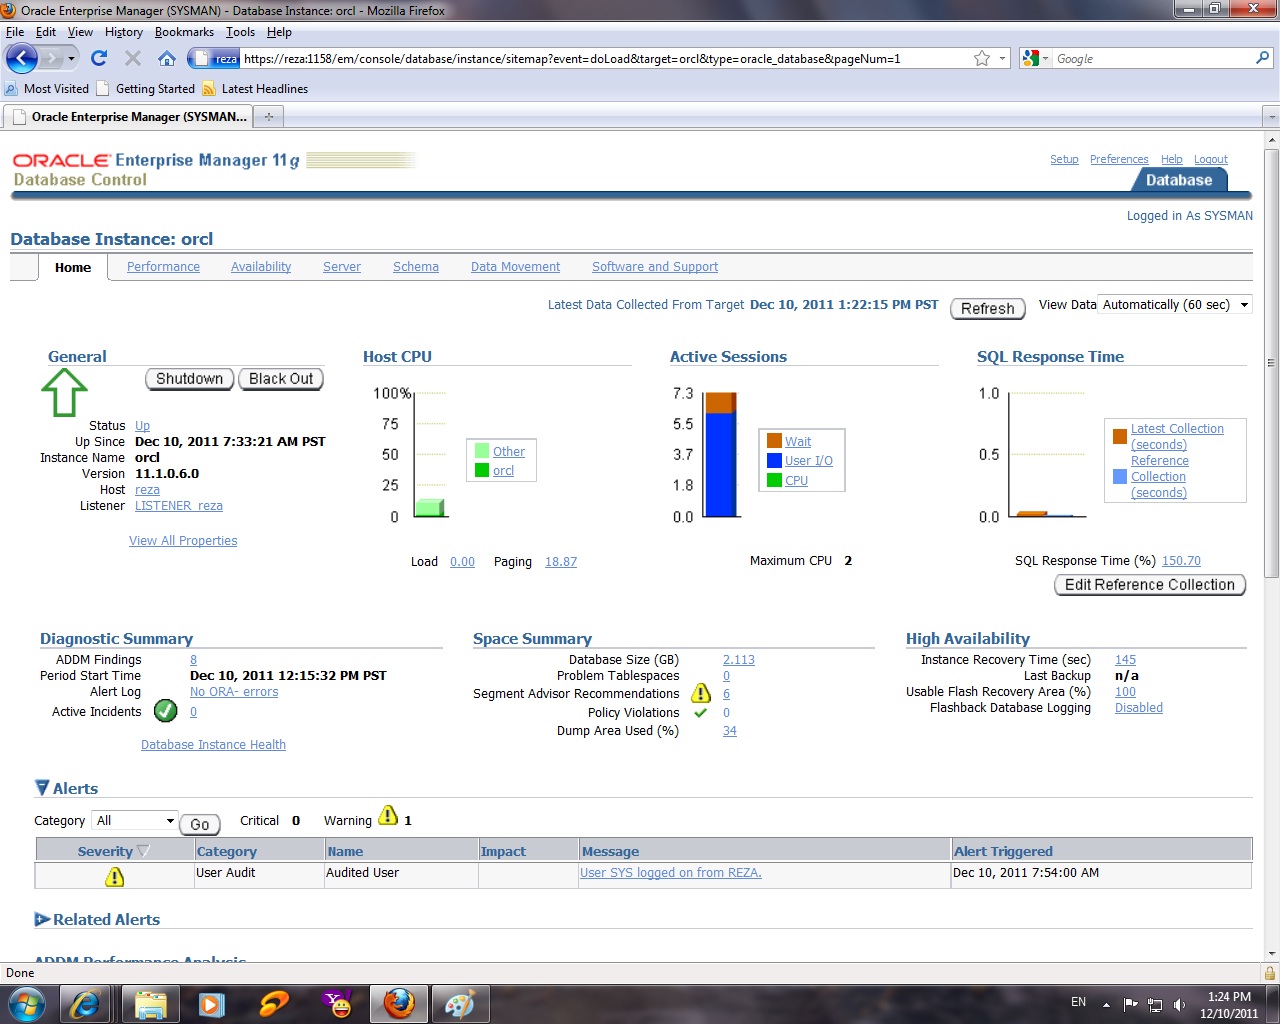
Task: Collapse the Alerts section
Action: coord(42,788)
